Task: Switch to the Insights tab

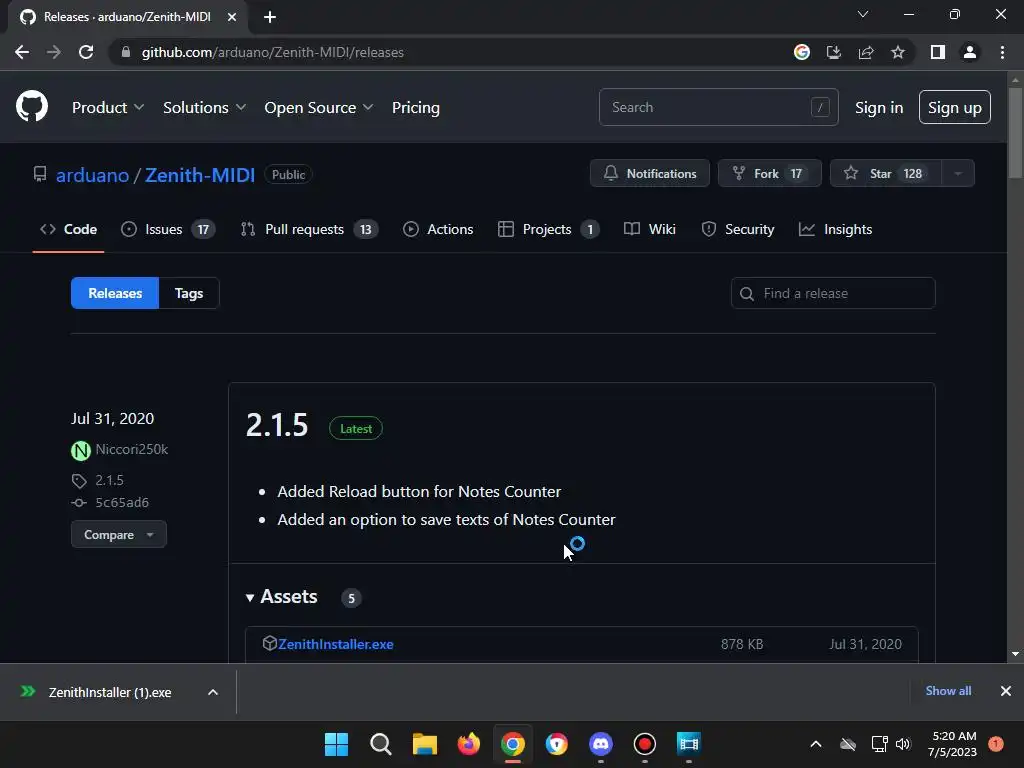Action: pyautogui.click(x=835, y=229)
